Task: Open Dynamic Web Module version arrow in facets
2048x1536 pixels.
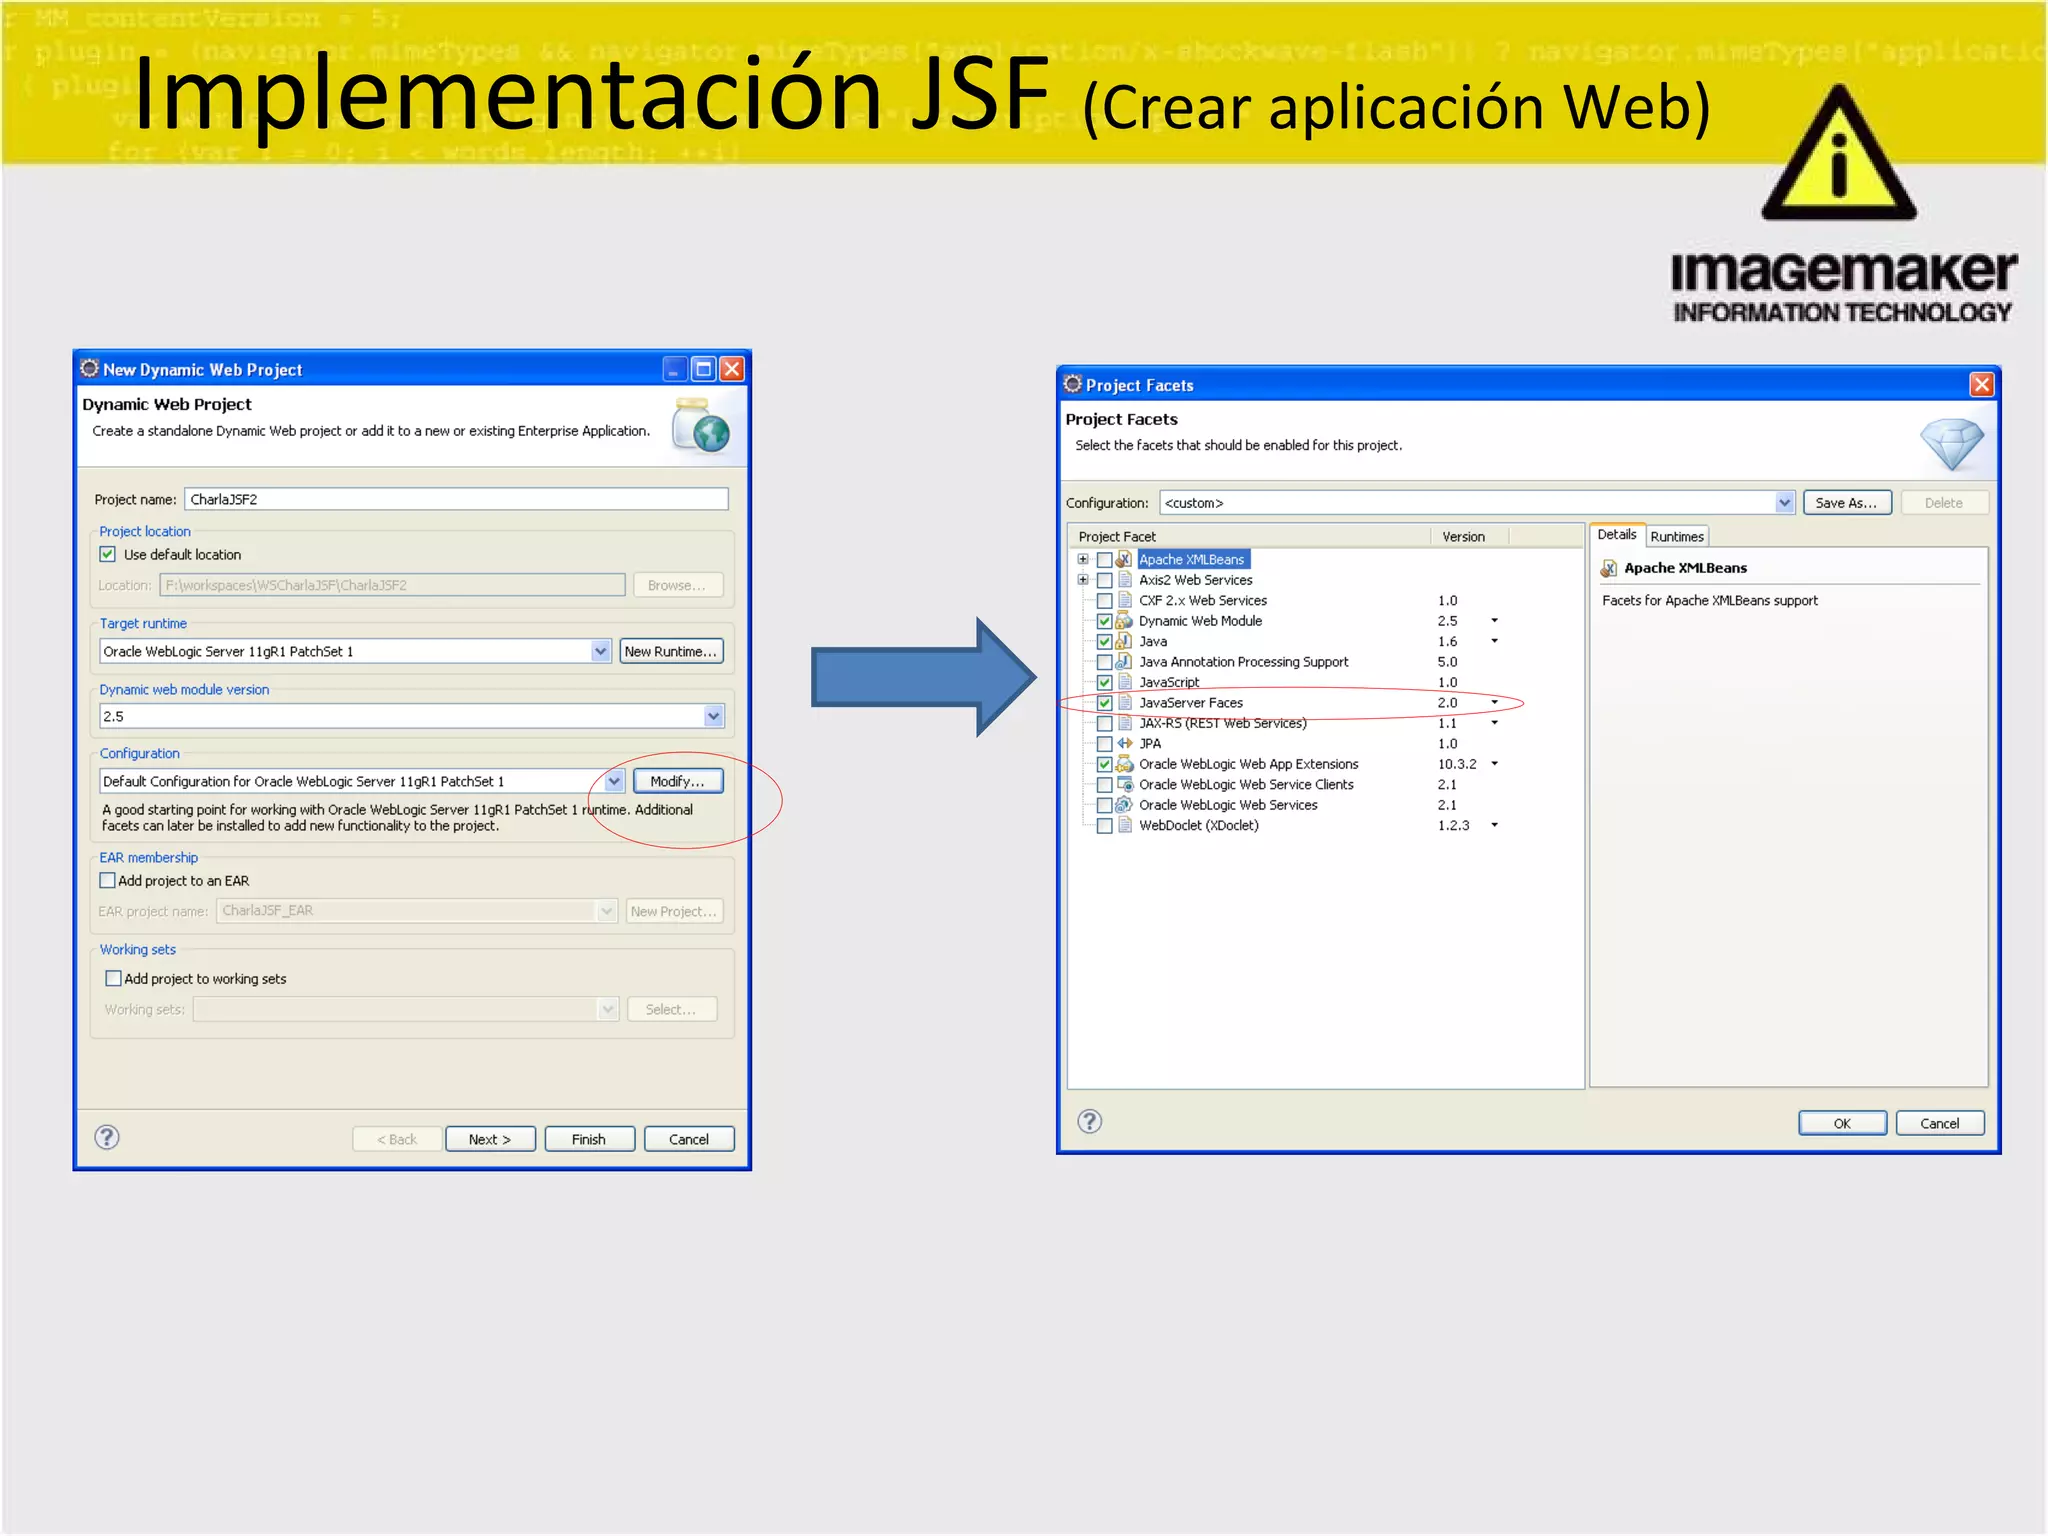Action: coord(1494,621)
